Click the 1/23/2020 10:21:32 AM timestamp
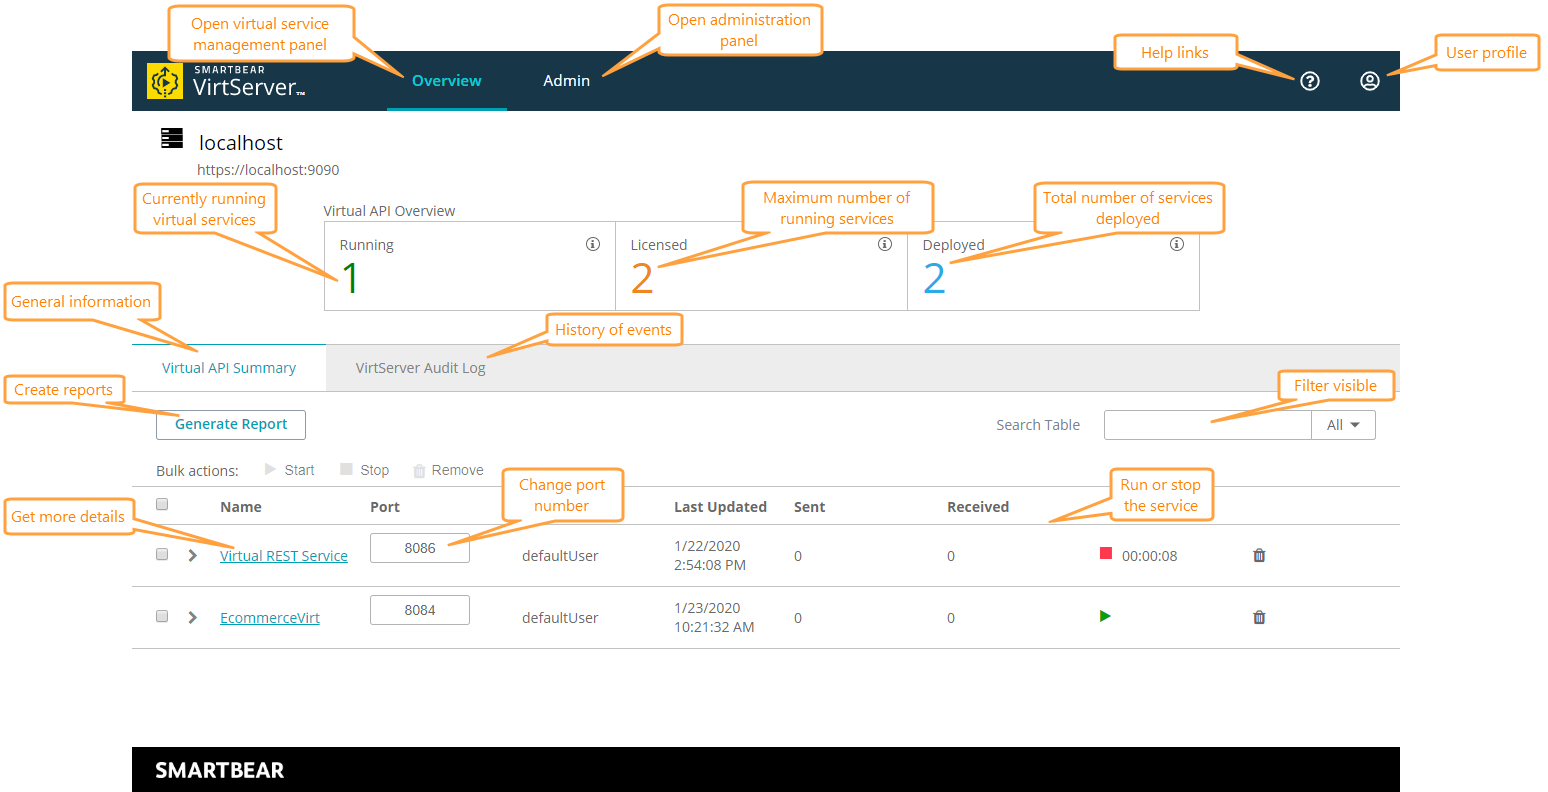 (x=714, y=618)
